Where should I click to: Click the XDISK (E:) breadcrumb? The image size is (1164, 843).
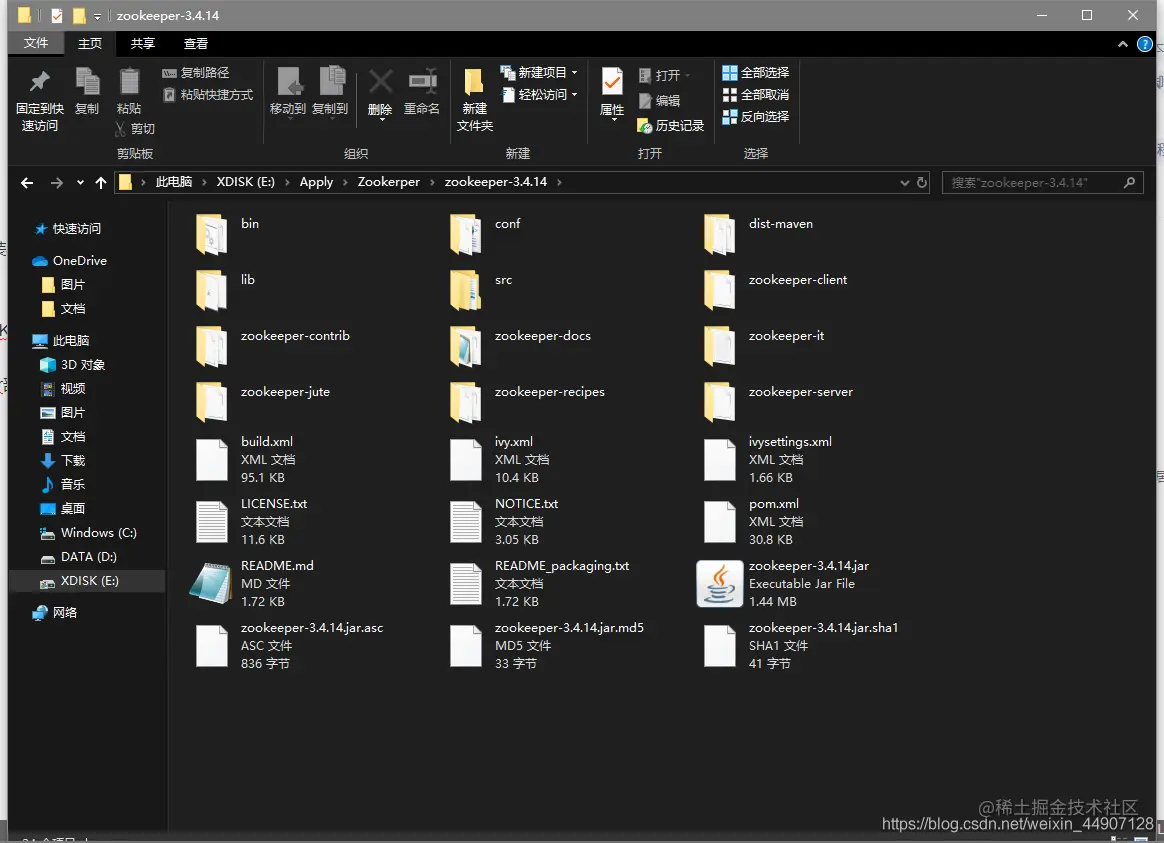pyautogui.click(x=245, y=182)
